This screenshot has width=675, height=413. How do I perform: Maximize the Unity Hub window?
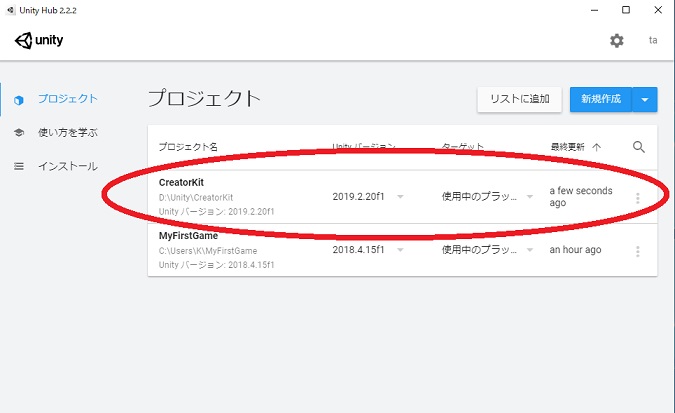(626, 10)
